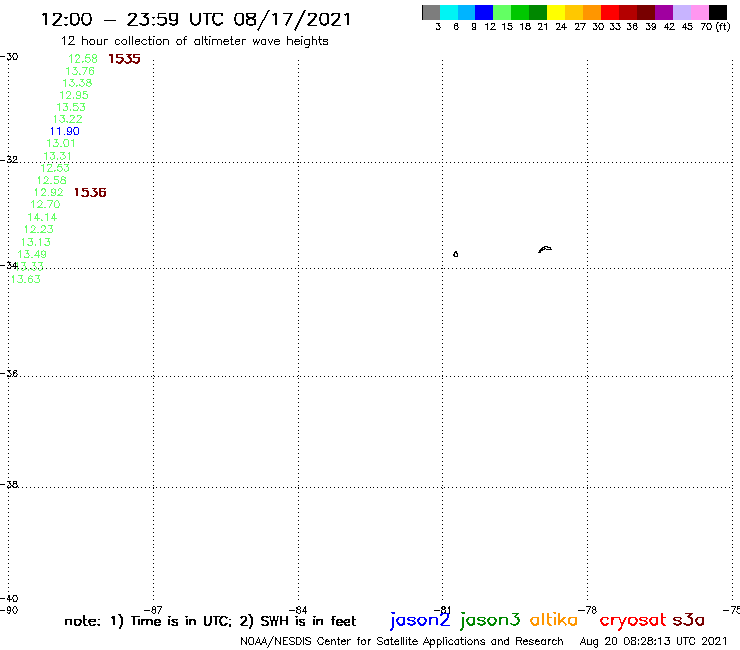The width and height of the screenshot is (740, 650).
Task: Select the blue 11.90 wave height value
Action: click(65, 131)
